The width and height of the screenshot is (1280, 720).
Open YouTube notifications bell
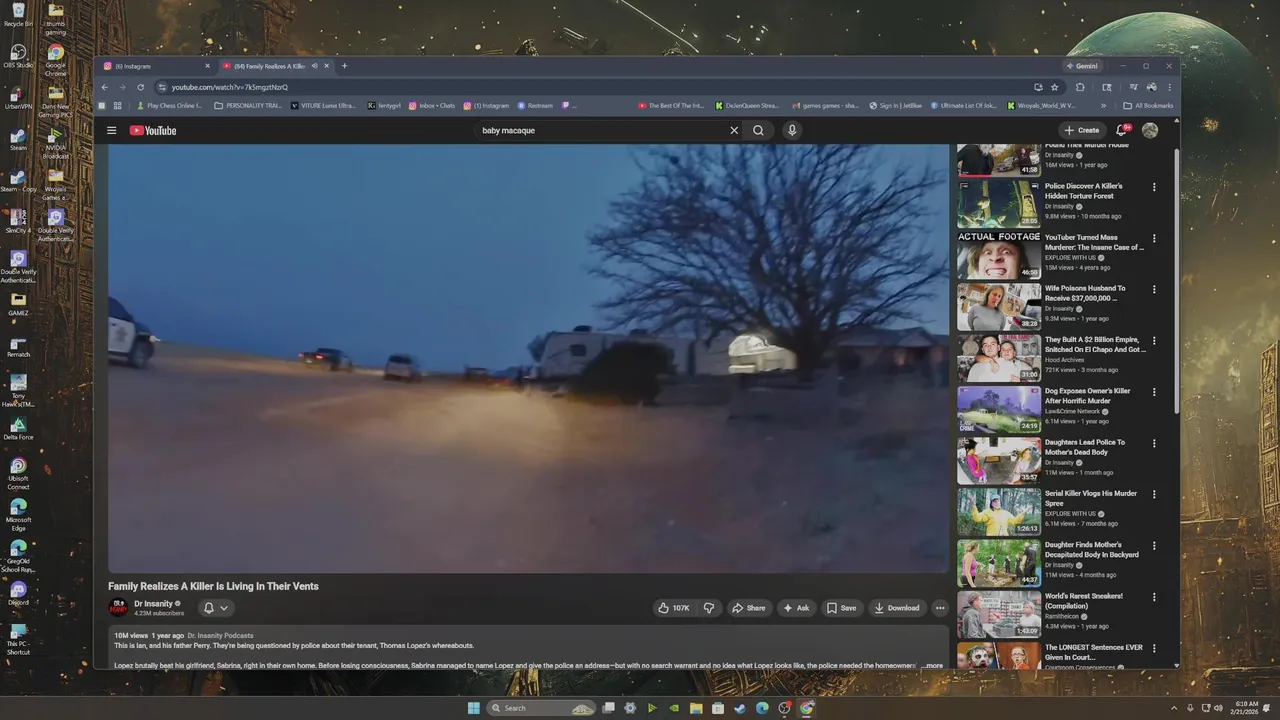coord(1122,130)
